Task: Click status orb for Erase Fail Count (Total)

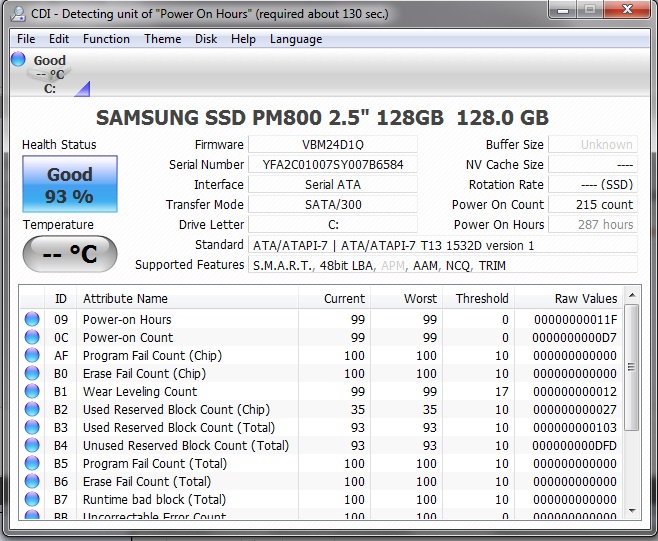Action: click(x=32, y=482)
